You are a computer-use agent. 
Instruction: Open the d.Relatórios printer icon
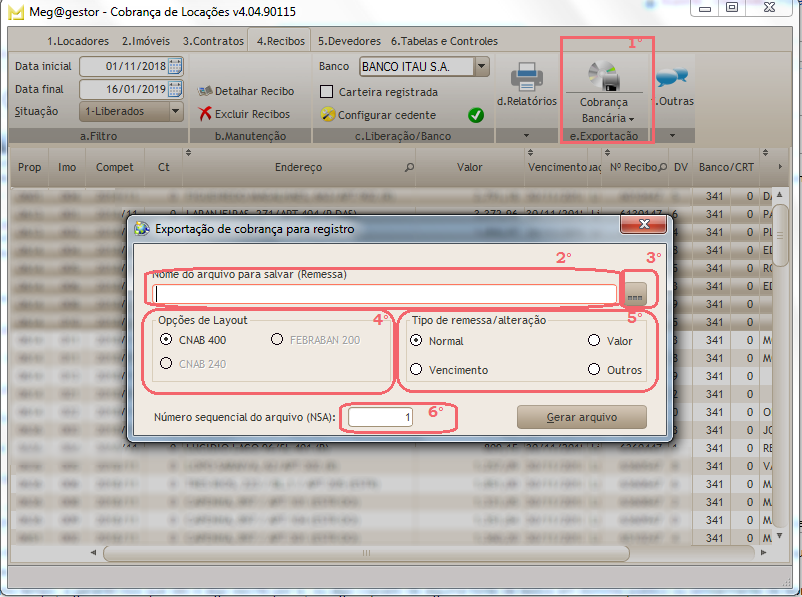coord(527,78)
